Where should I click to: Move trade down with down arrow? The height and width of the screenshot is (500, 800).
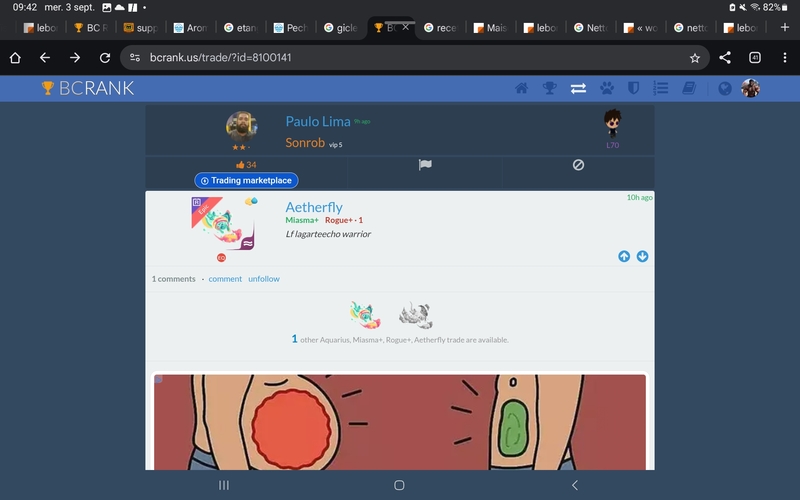tap(642, 256)
